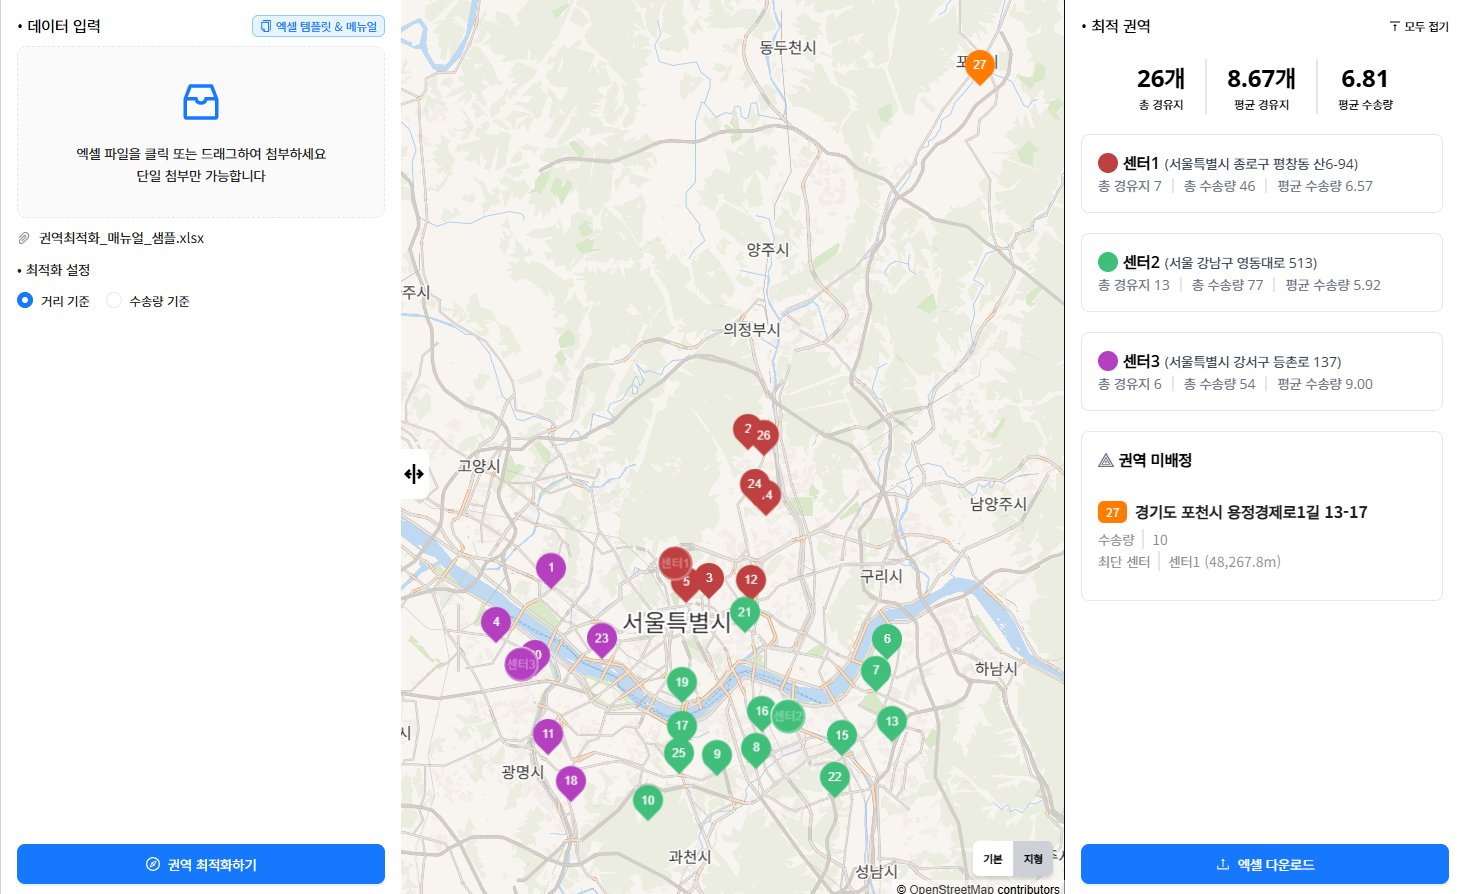Click the 27 orange badge in list

point(1112,512)
